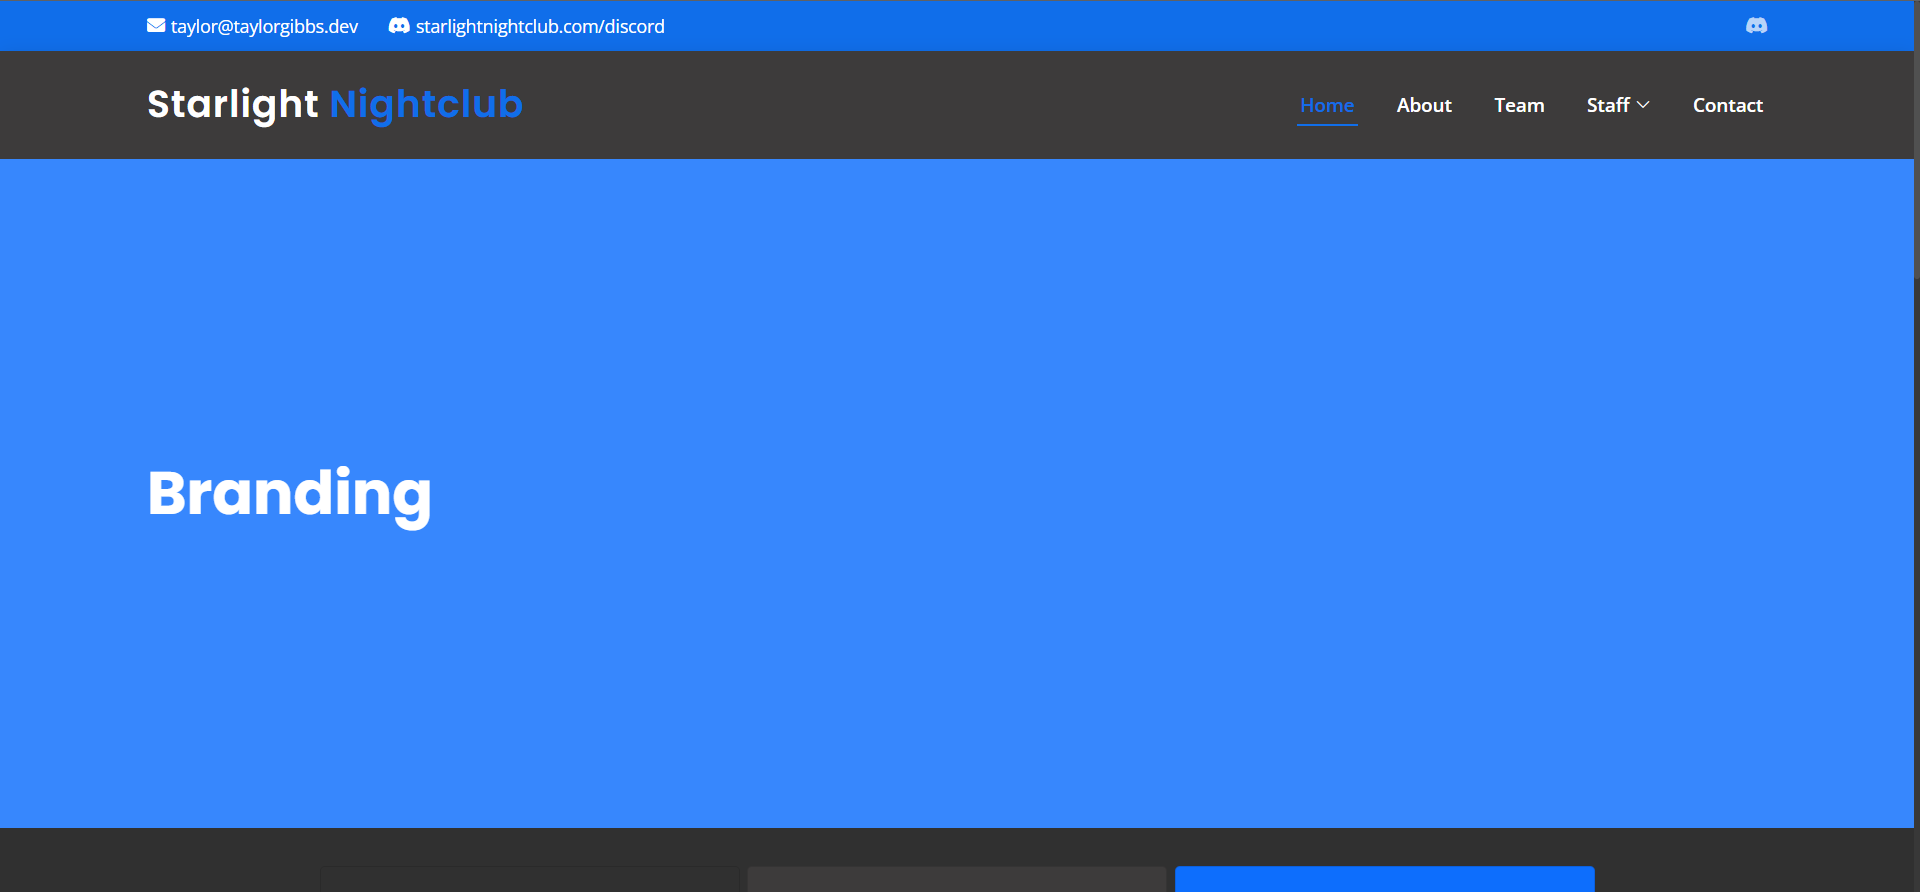Navigate to the Team page
Screen dimensions: 1920x892
pyautogui.click(x=1519, y=105)
